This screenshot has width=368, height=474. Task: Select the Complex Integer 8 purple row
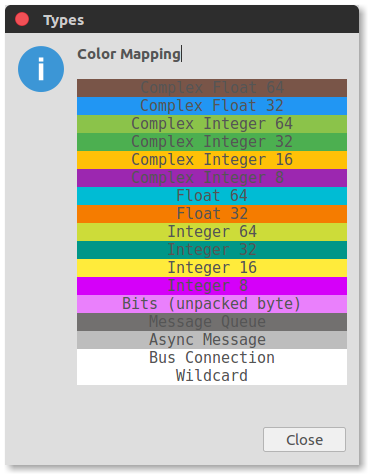(x=212, y=178)
